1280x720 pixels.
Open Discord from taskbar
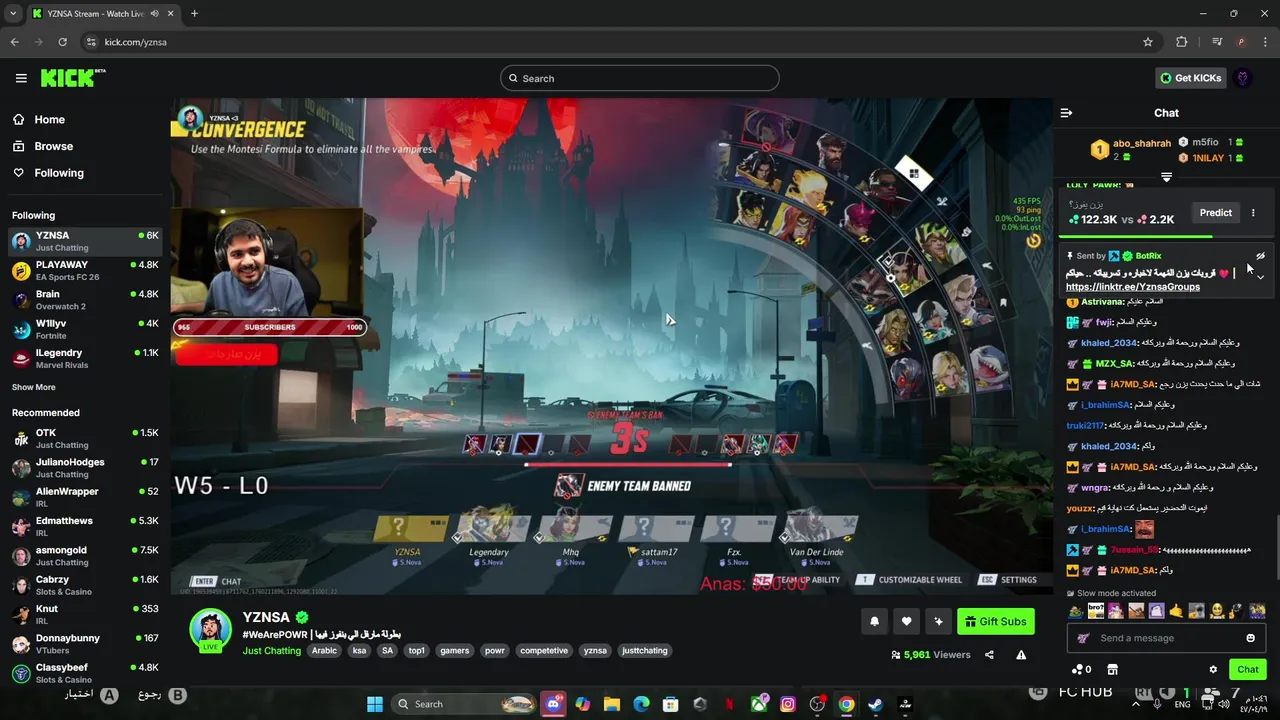click(x=553, y=704)
